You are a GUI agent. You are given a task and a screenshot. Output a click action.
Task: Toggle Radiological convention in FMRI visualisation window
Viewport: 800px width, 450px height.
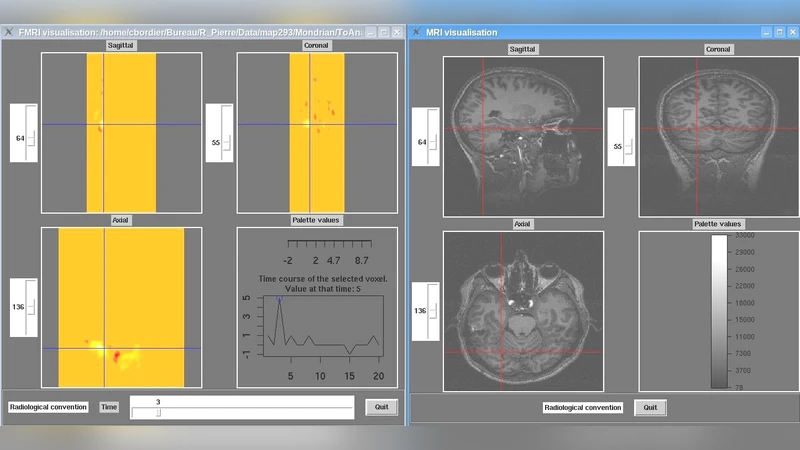point(48,407)
